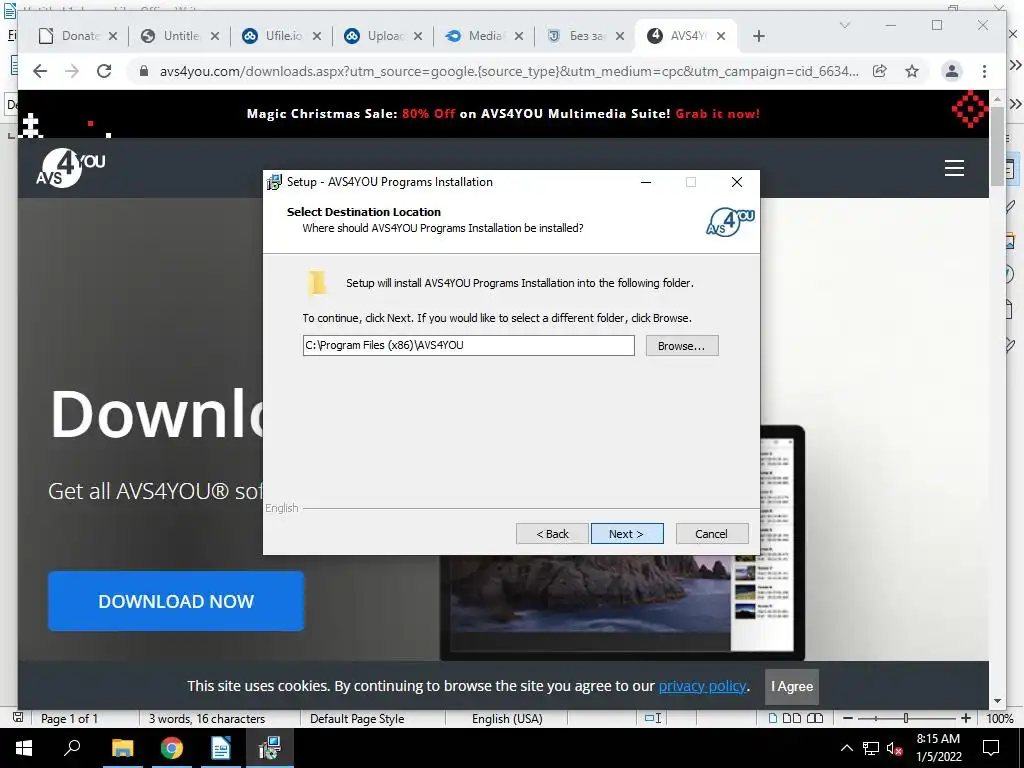Close the Ufile.io tab

317,36
